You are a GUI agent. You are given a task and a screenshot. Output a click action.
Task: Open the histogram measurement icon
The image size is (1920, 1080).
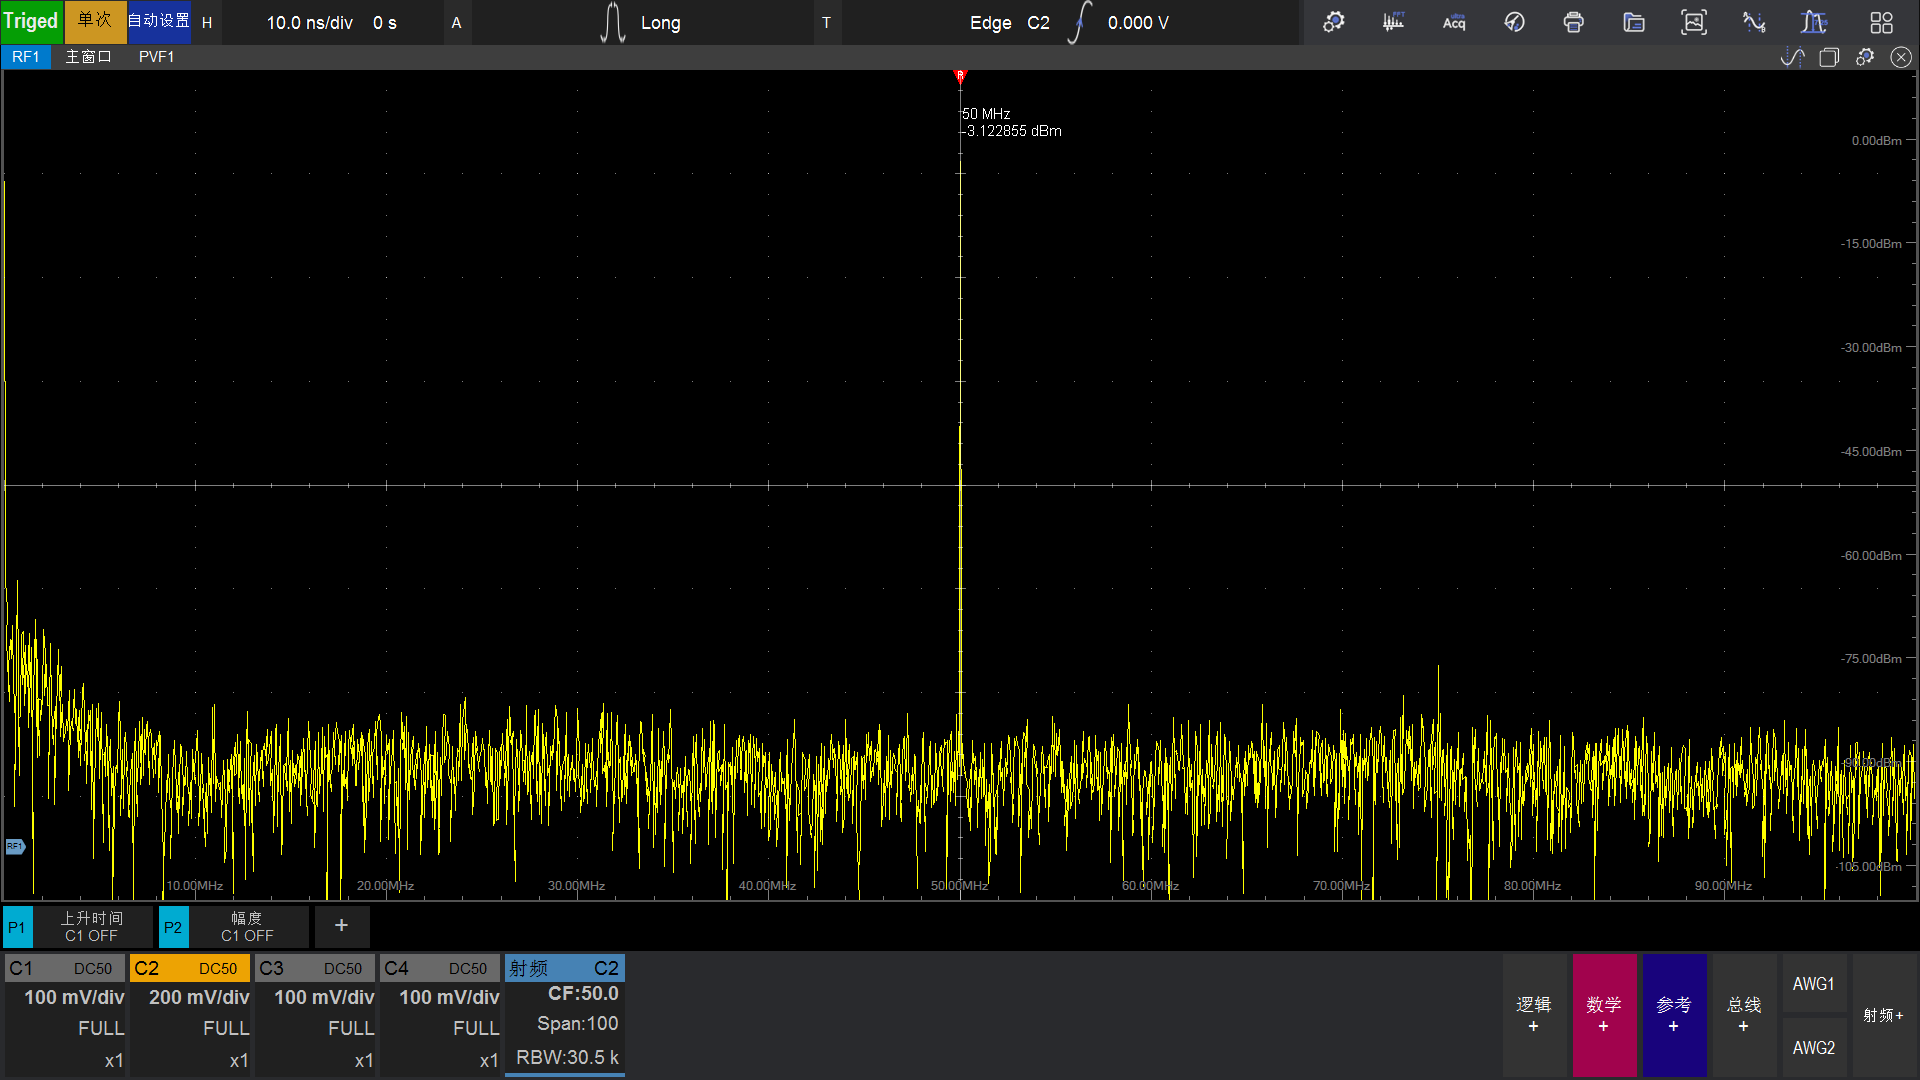[x=1814, y=22]
